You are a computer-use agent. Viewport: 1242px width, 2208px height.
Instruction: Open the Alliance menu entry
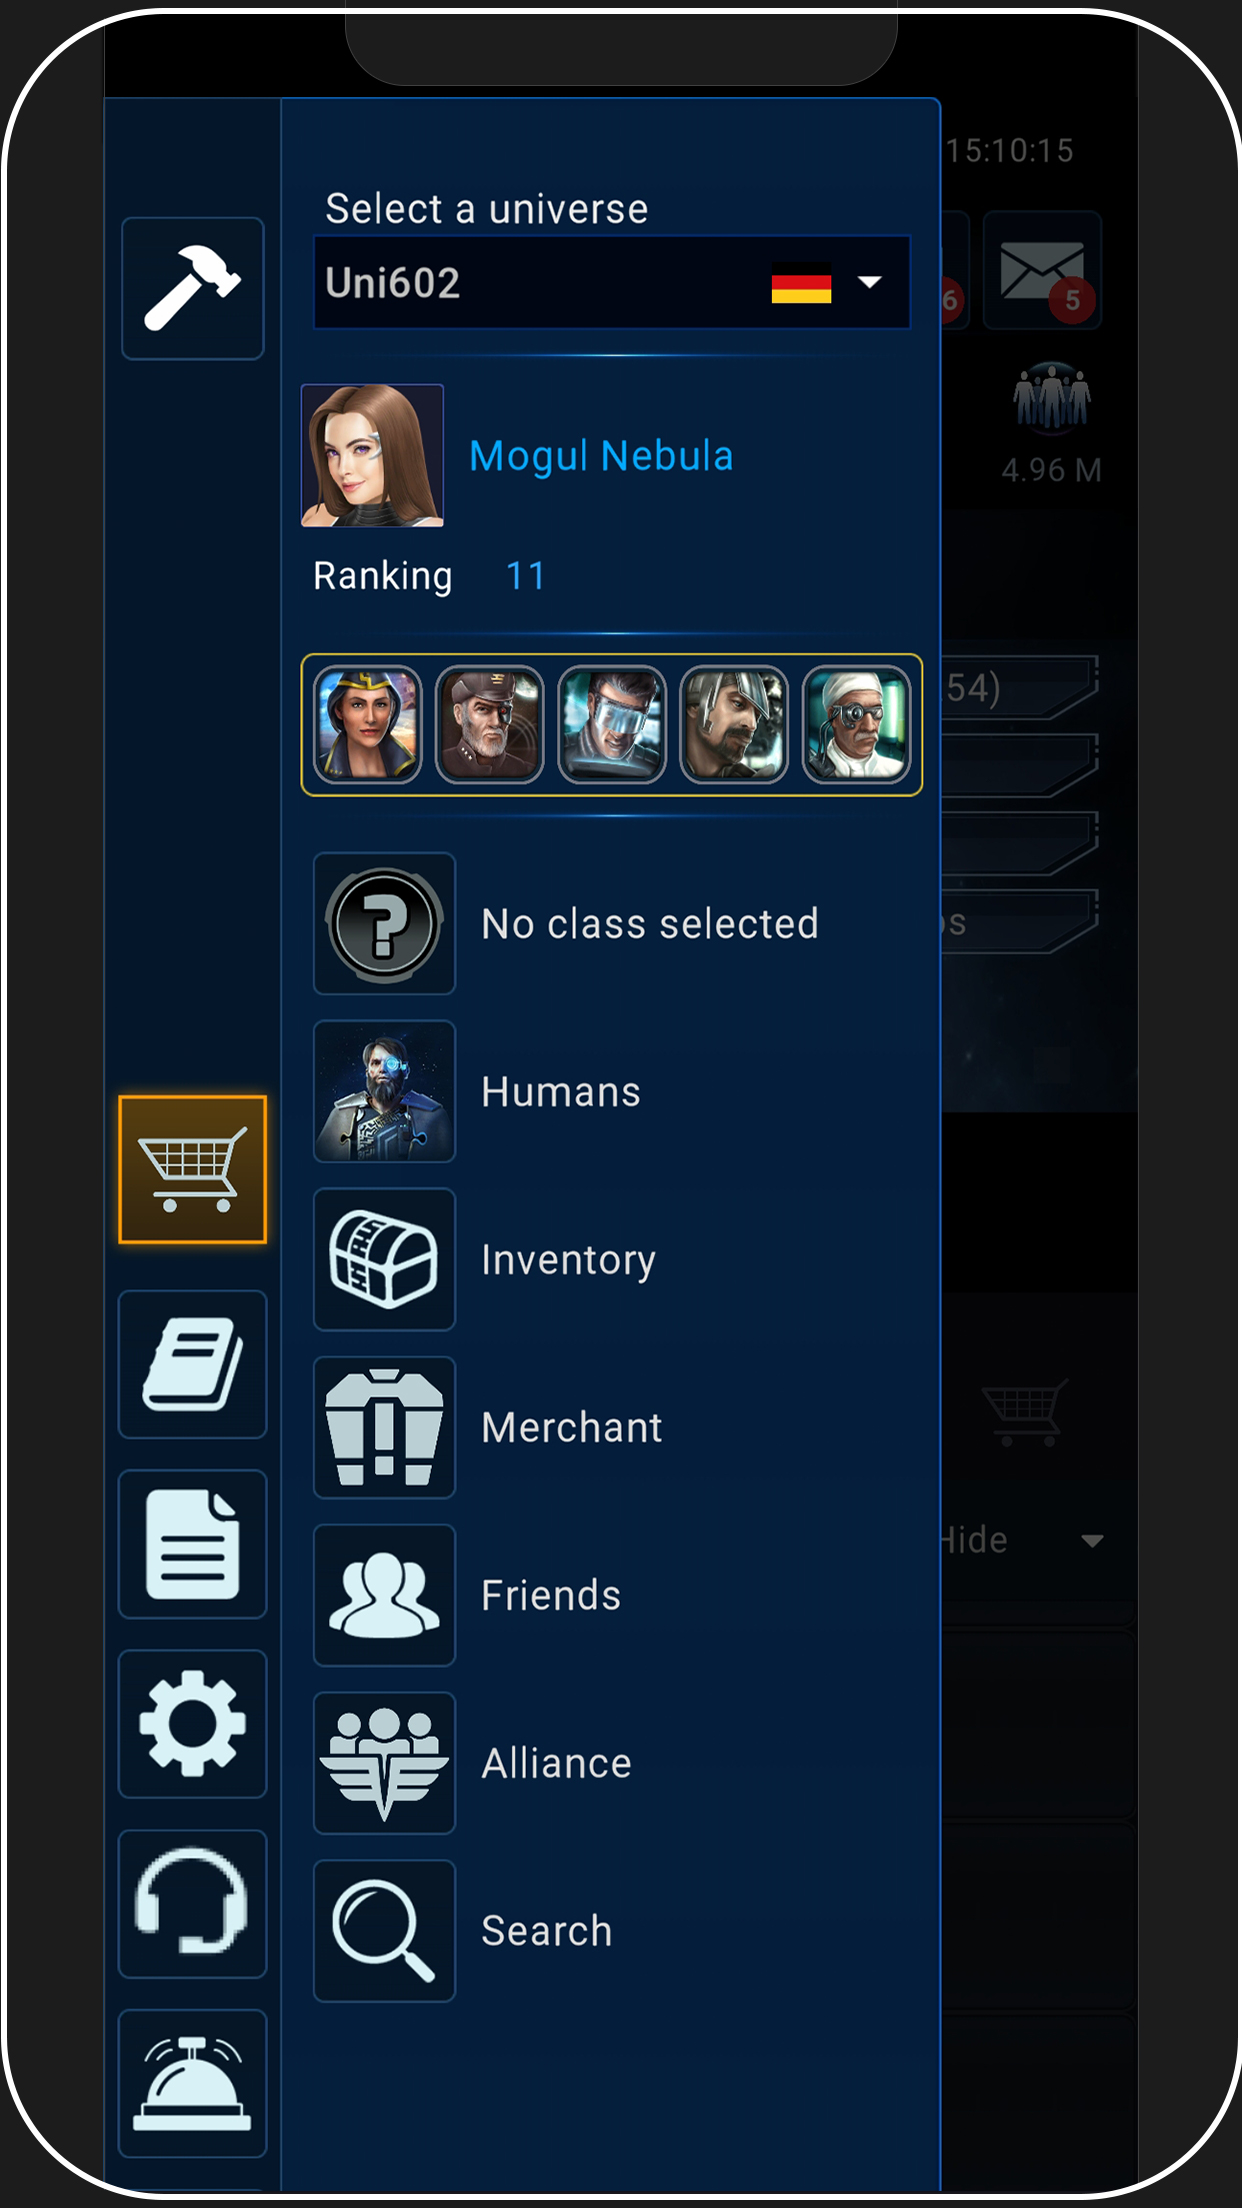point(612,1764)
